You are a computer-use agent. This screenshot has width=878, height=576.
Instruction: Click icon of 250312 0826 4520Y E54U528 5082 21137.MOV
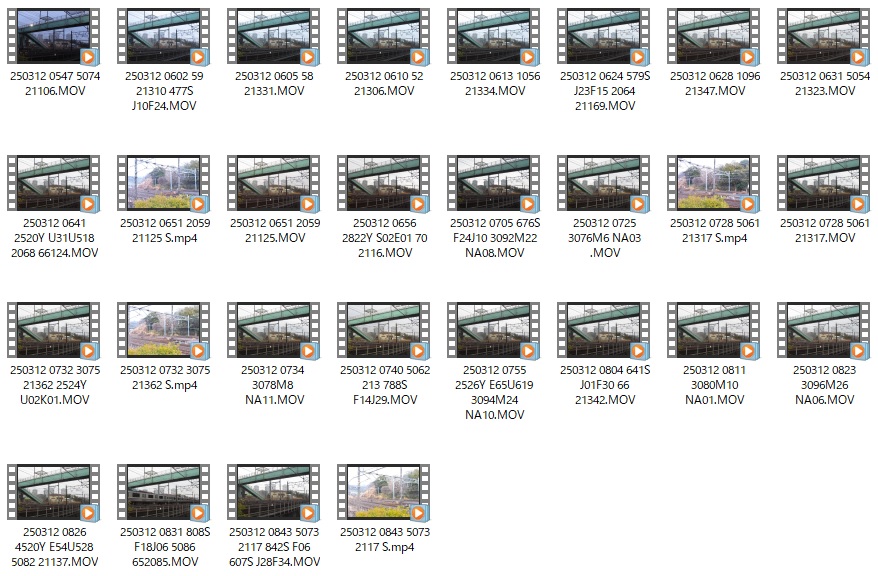point(54,492)
